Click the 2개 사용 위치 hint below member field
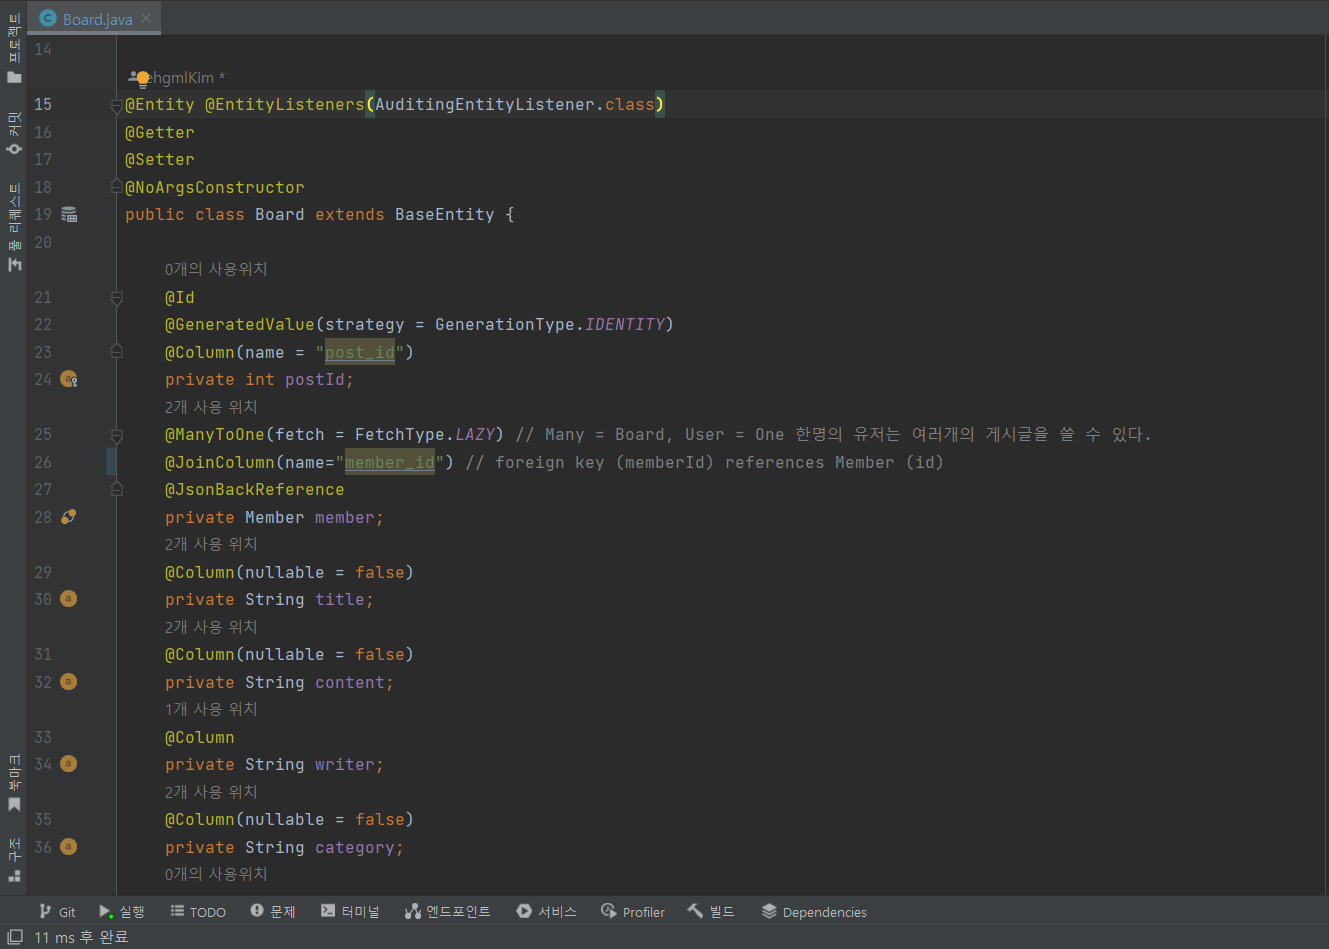The height and width of the screenshot is (949, 1329). pos(211,544)
